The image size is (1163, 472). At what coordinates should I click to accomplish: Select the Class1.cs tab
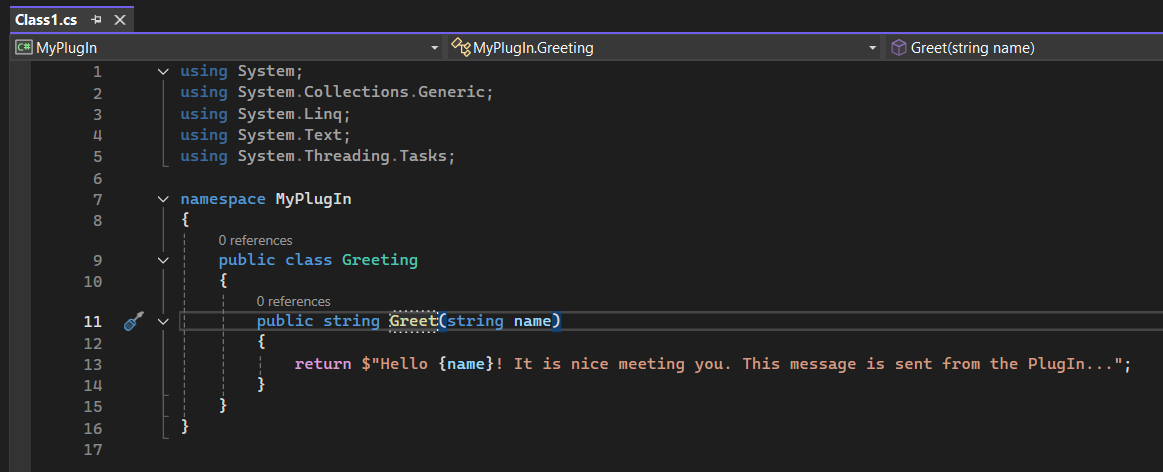47,20
